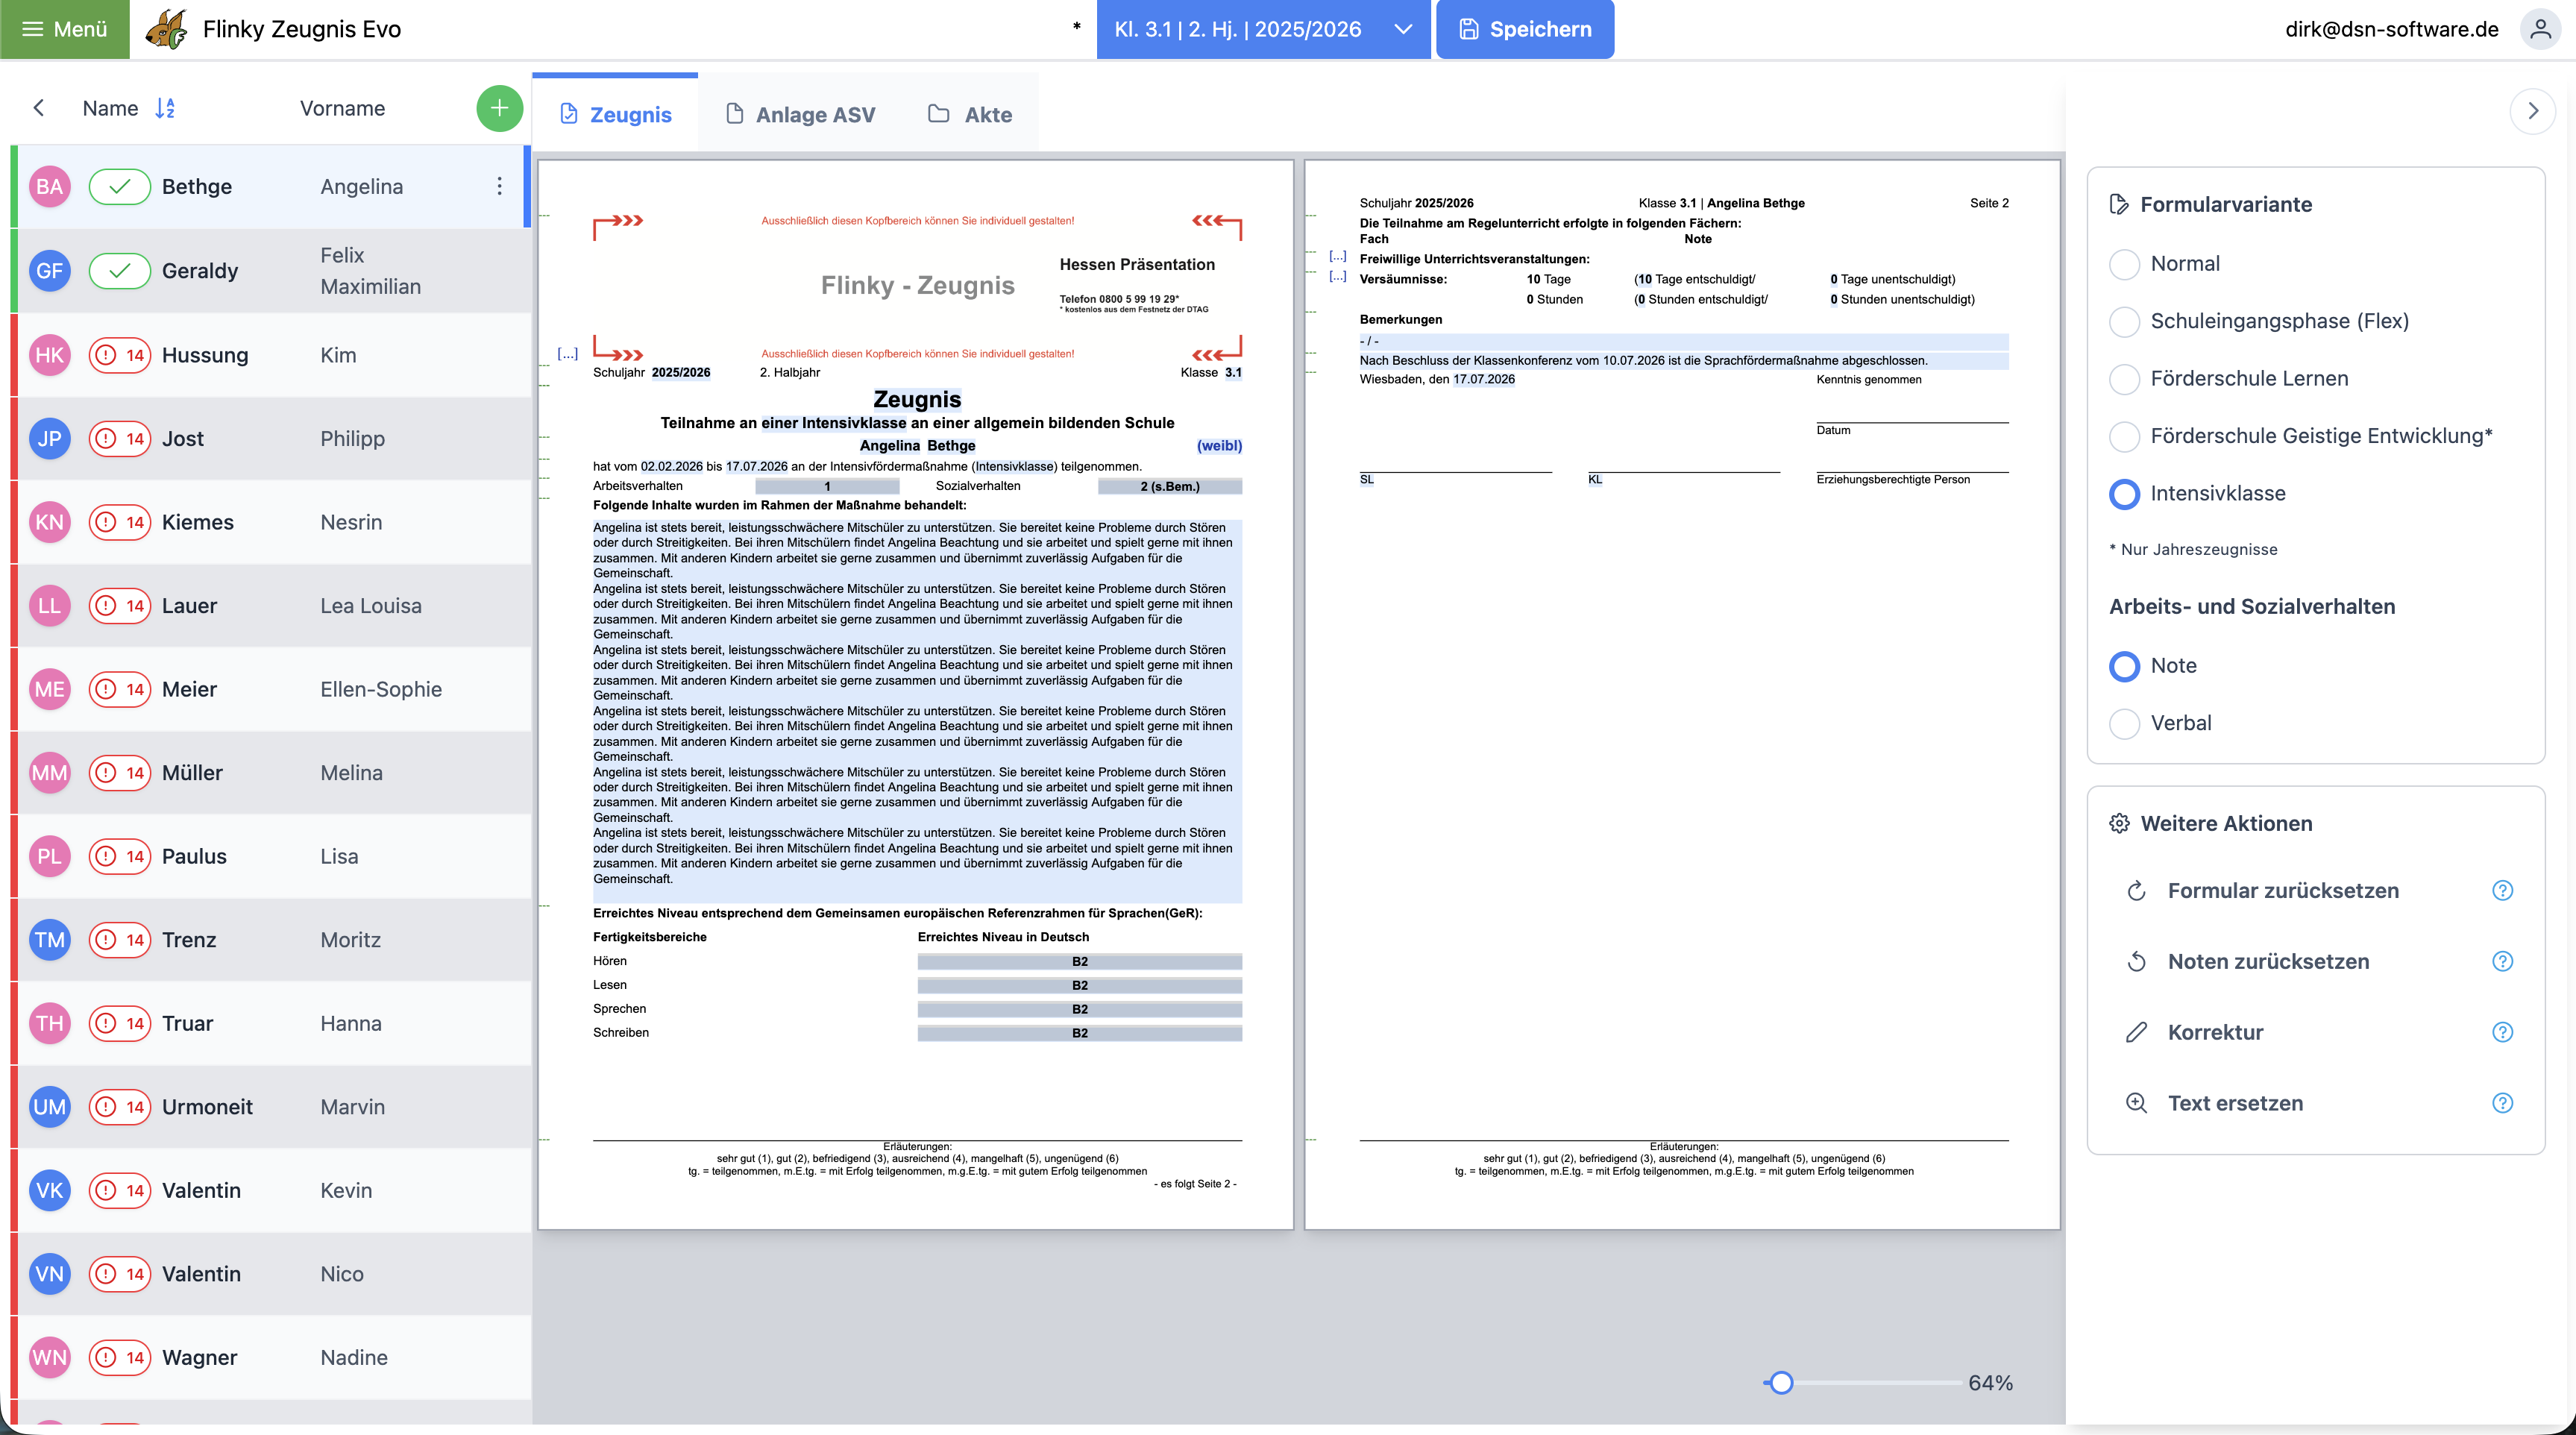The image size is (2576, 1435).
Task: Choose Förderschule Lernen form variant
Action: pyautogui.click(x=2124, y=379)
